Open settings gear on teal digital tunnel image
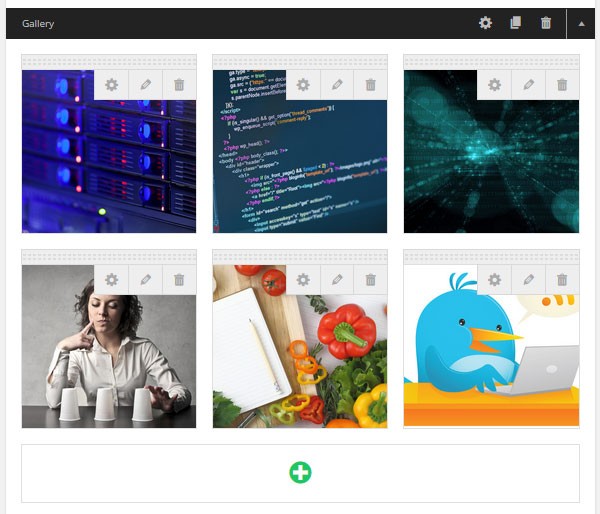 point(494,85)
